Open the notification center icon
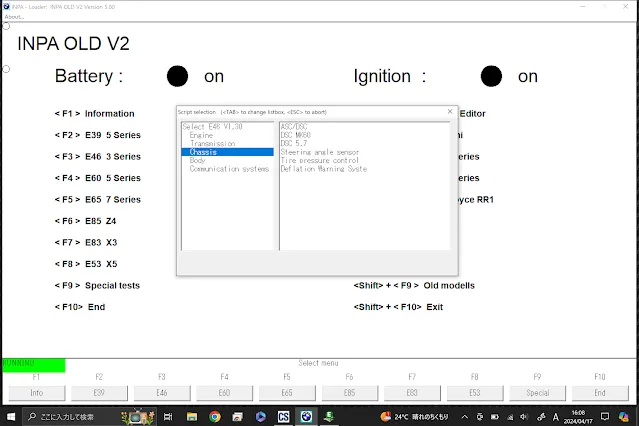The height and width of the screenshot is (426, 639). click(605, 417)
